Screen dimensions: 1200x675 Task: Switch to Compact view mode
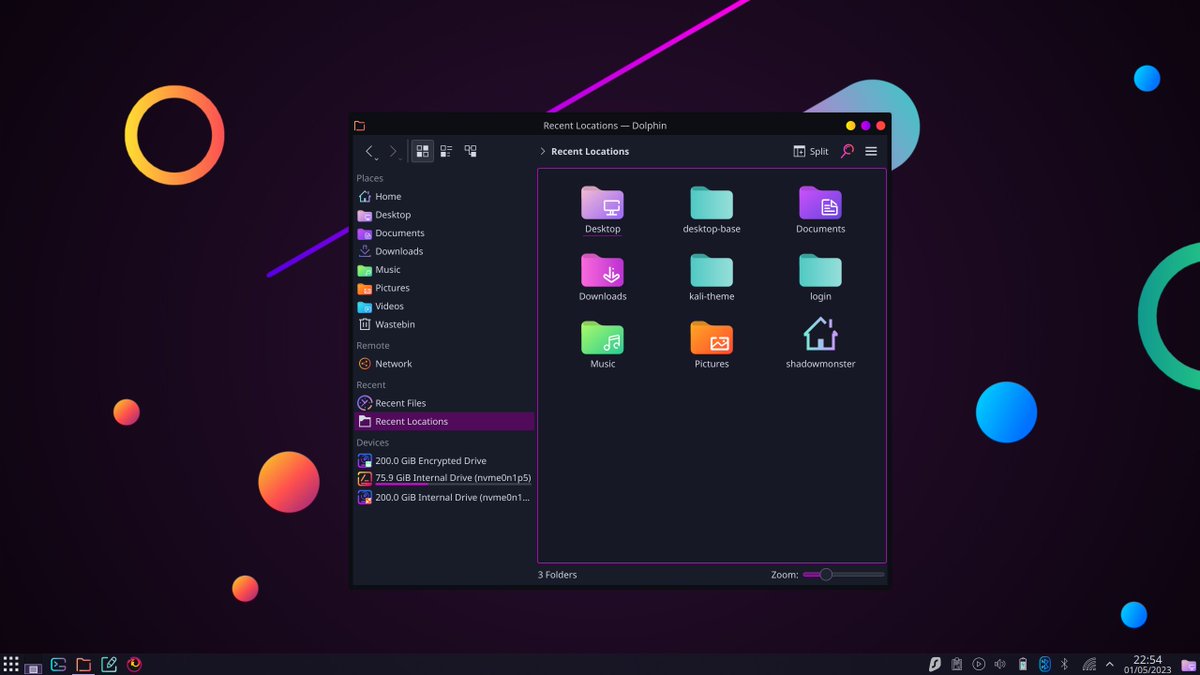(x=446, y=151)
